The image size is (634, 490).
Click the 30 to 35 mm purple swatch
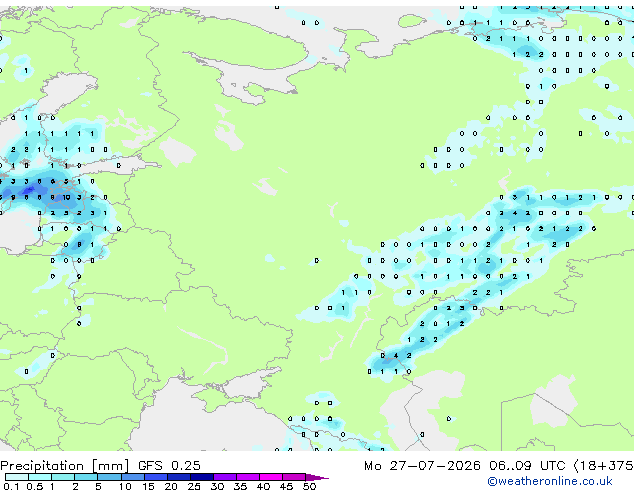pos(225,477)
